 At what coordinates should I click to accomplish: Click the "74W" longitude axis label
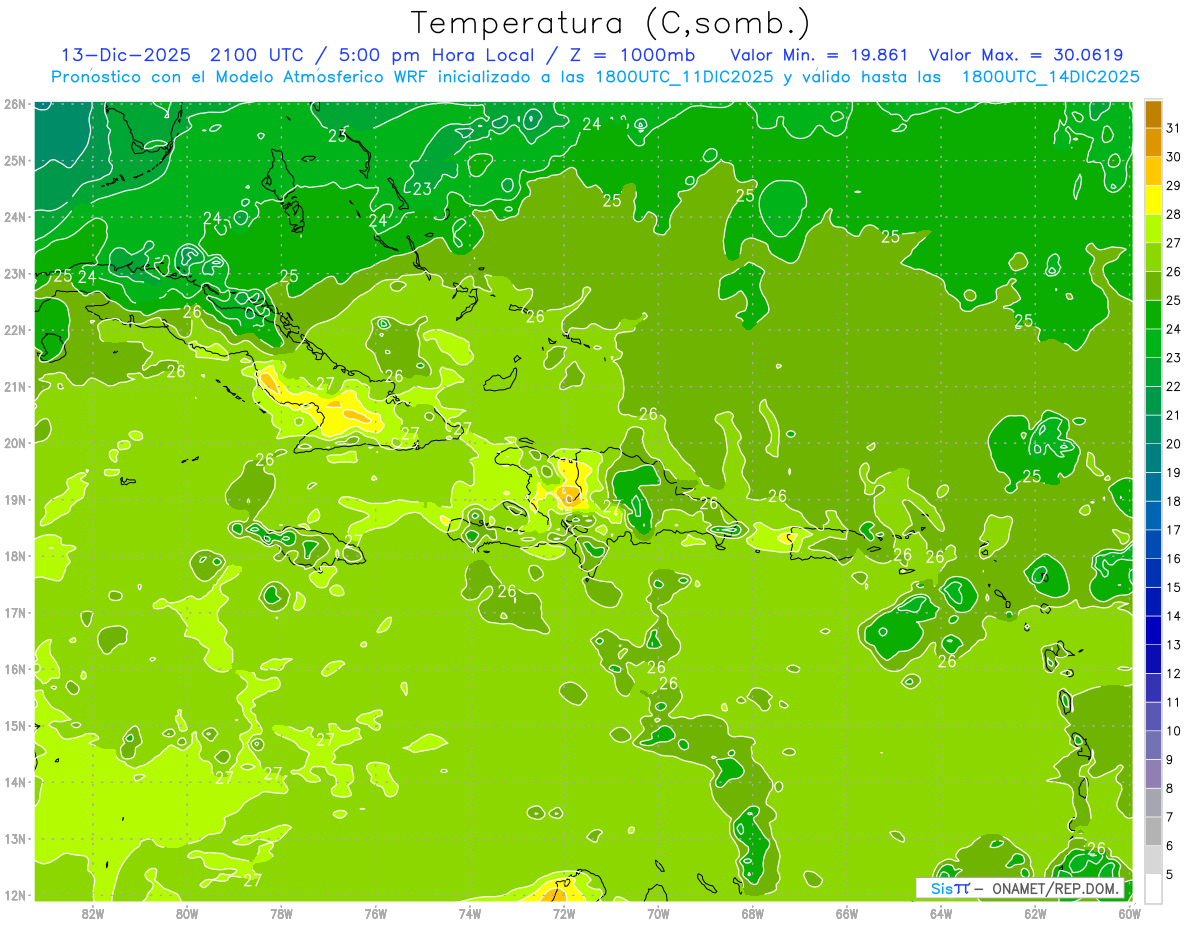pos(469,913)
